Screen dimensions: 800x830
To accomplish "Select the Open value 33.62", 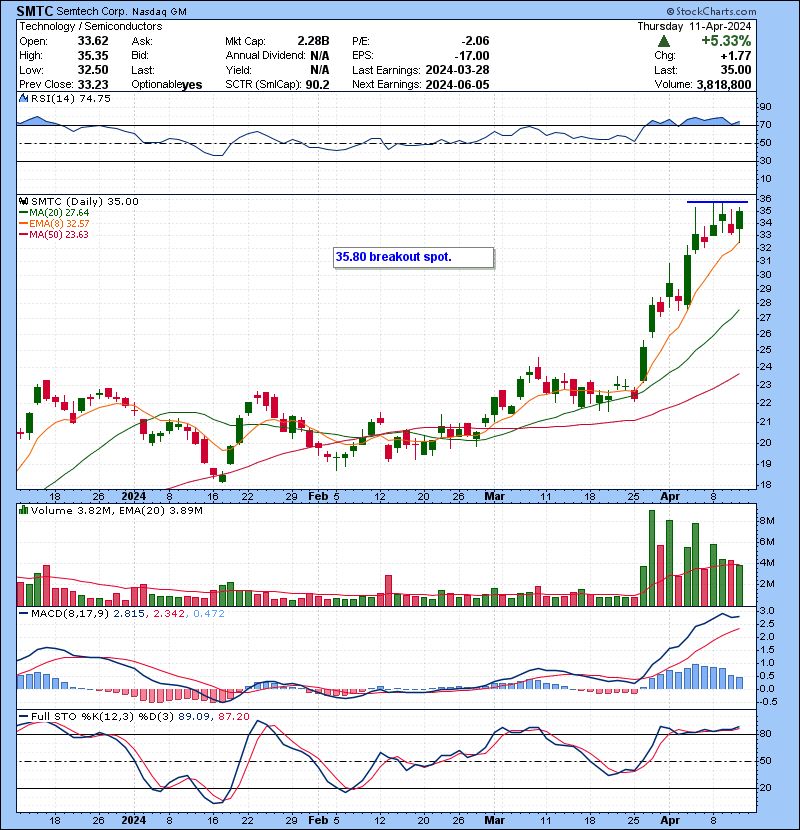I will (93, 41).
